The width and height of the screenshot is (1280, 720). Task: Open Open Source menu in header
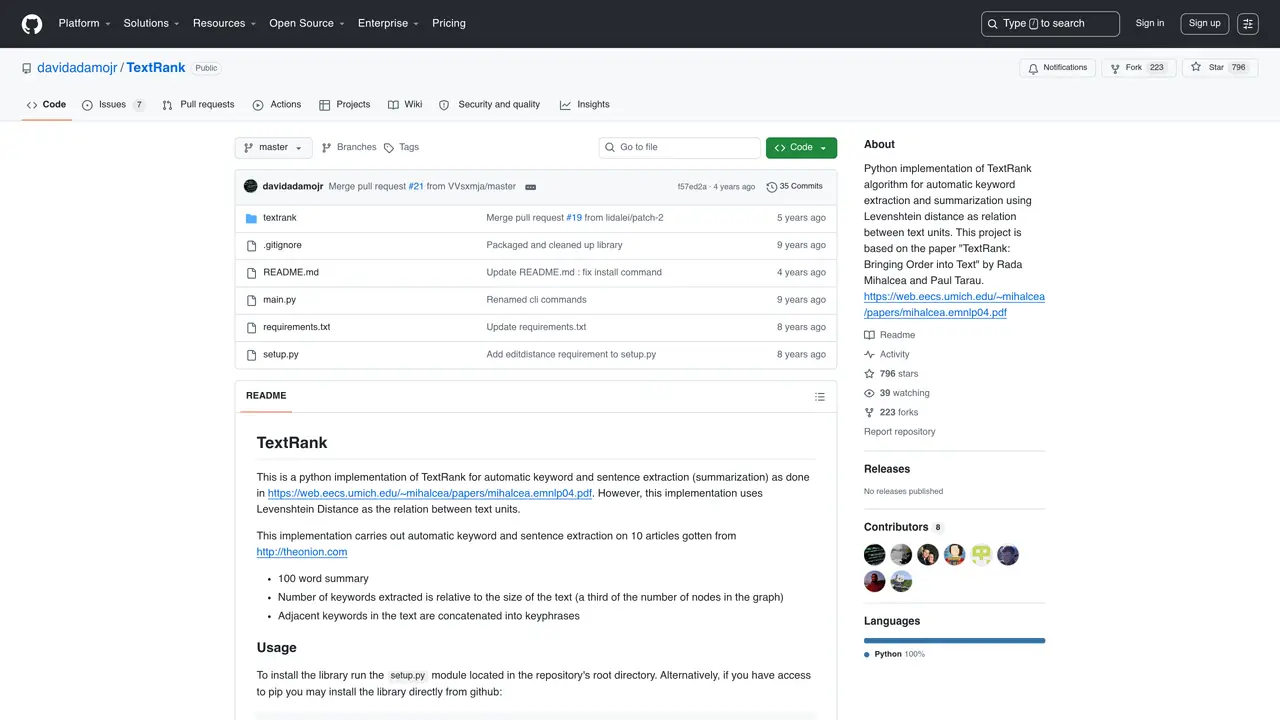pos(307,24)
